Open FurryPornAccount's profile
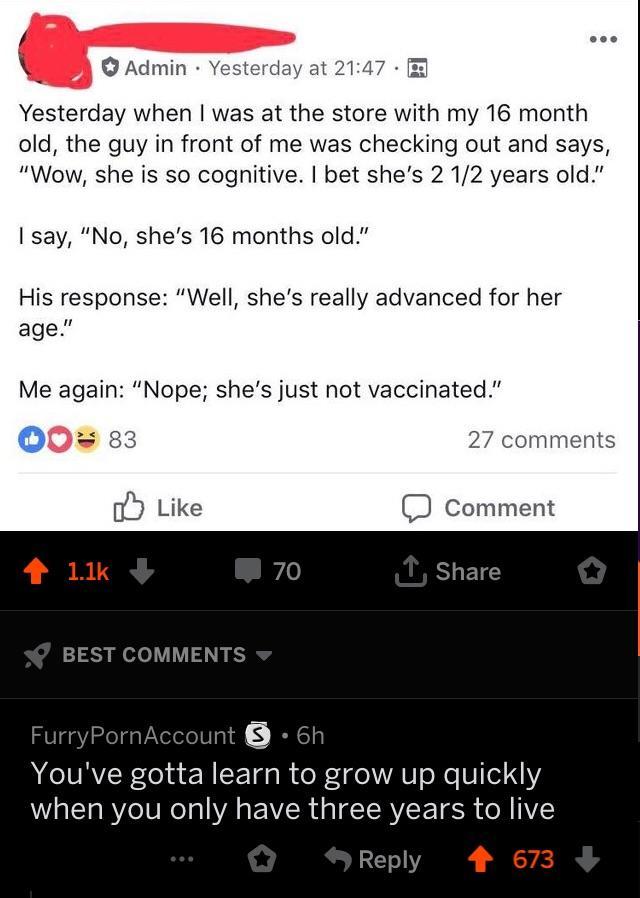The width and height of the screenshot is (640, 898). tap(133, 736)
